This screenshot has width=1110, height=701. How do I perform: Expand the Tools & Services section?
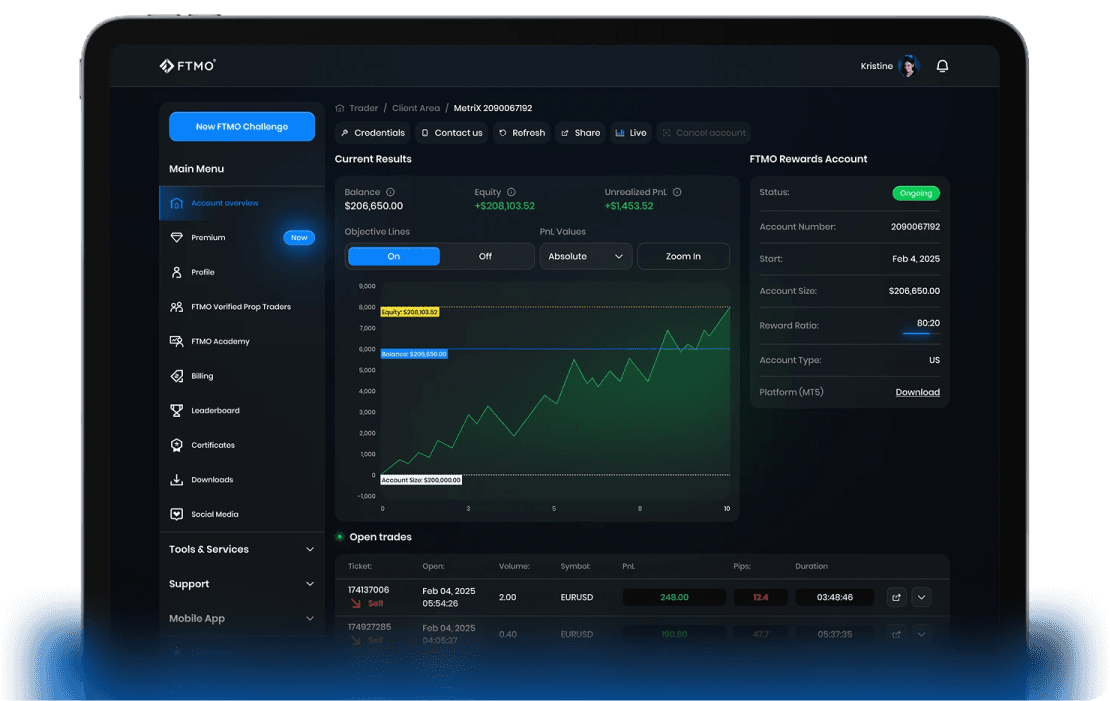tap(241, 549)
